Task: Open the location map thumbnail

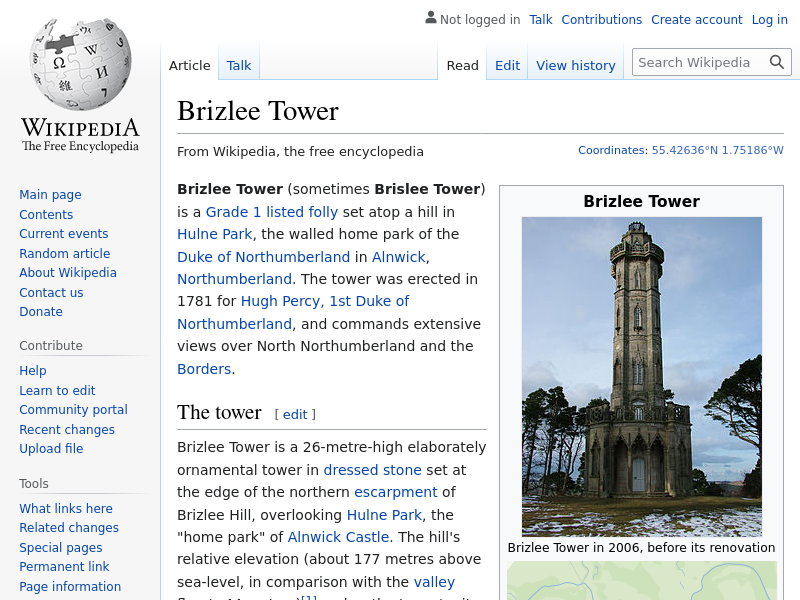Action: point(641,581)
